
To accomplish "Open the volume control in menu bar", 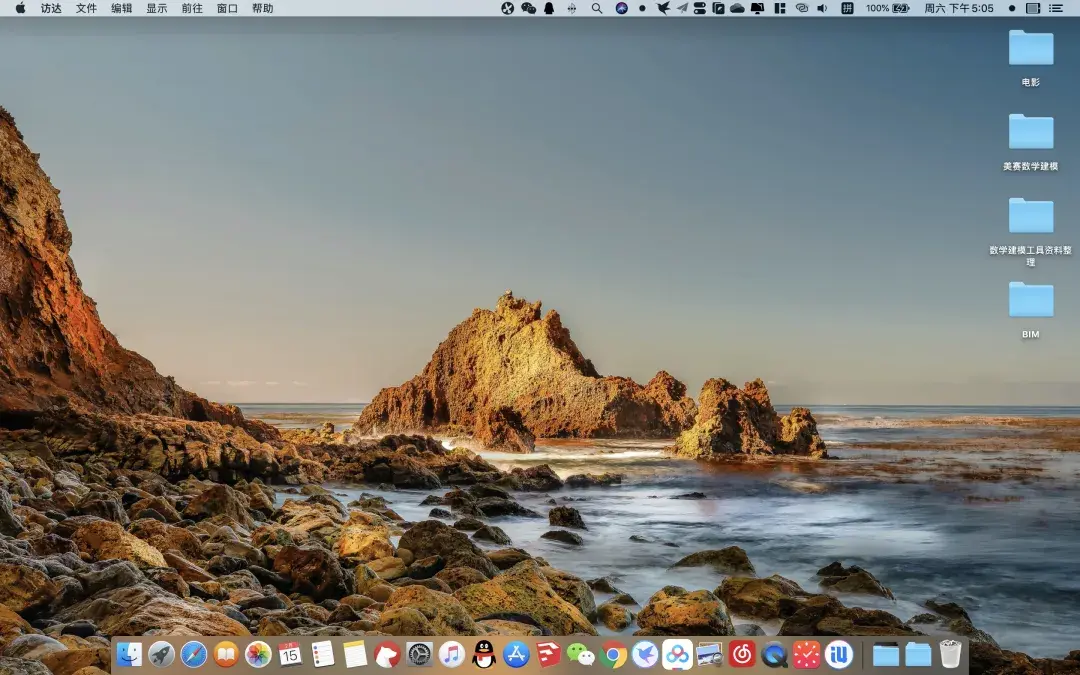I will coord(822,8).
